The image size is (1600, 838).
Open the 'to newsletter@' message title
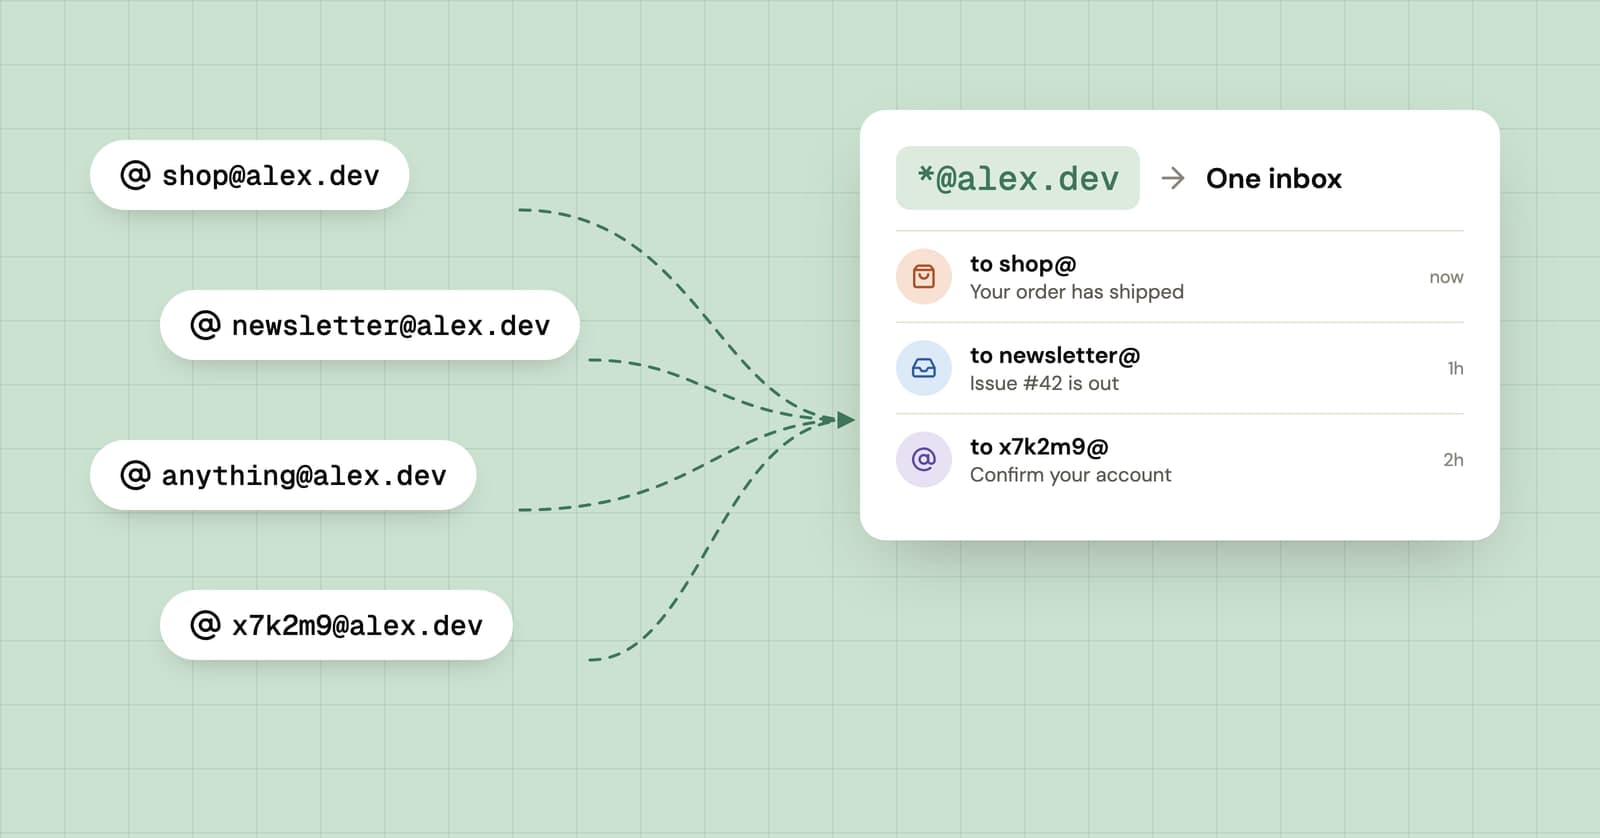(x=1055, y=355)
